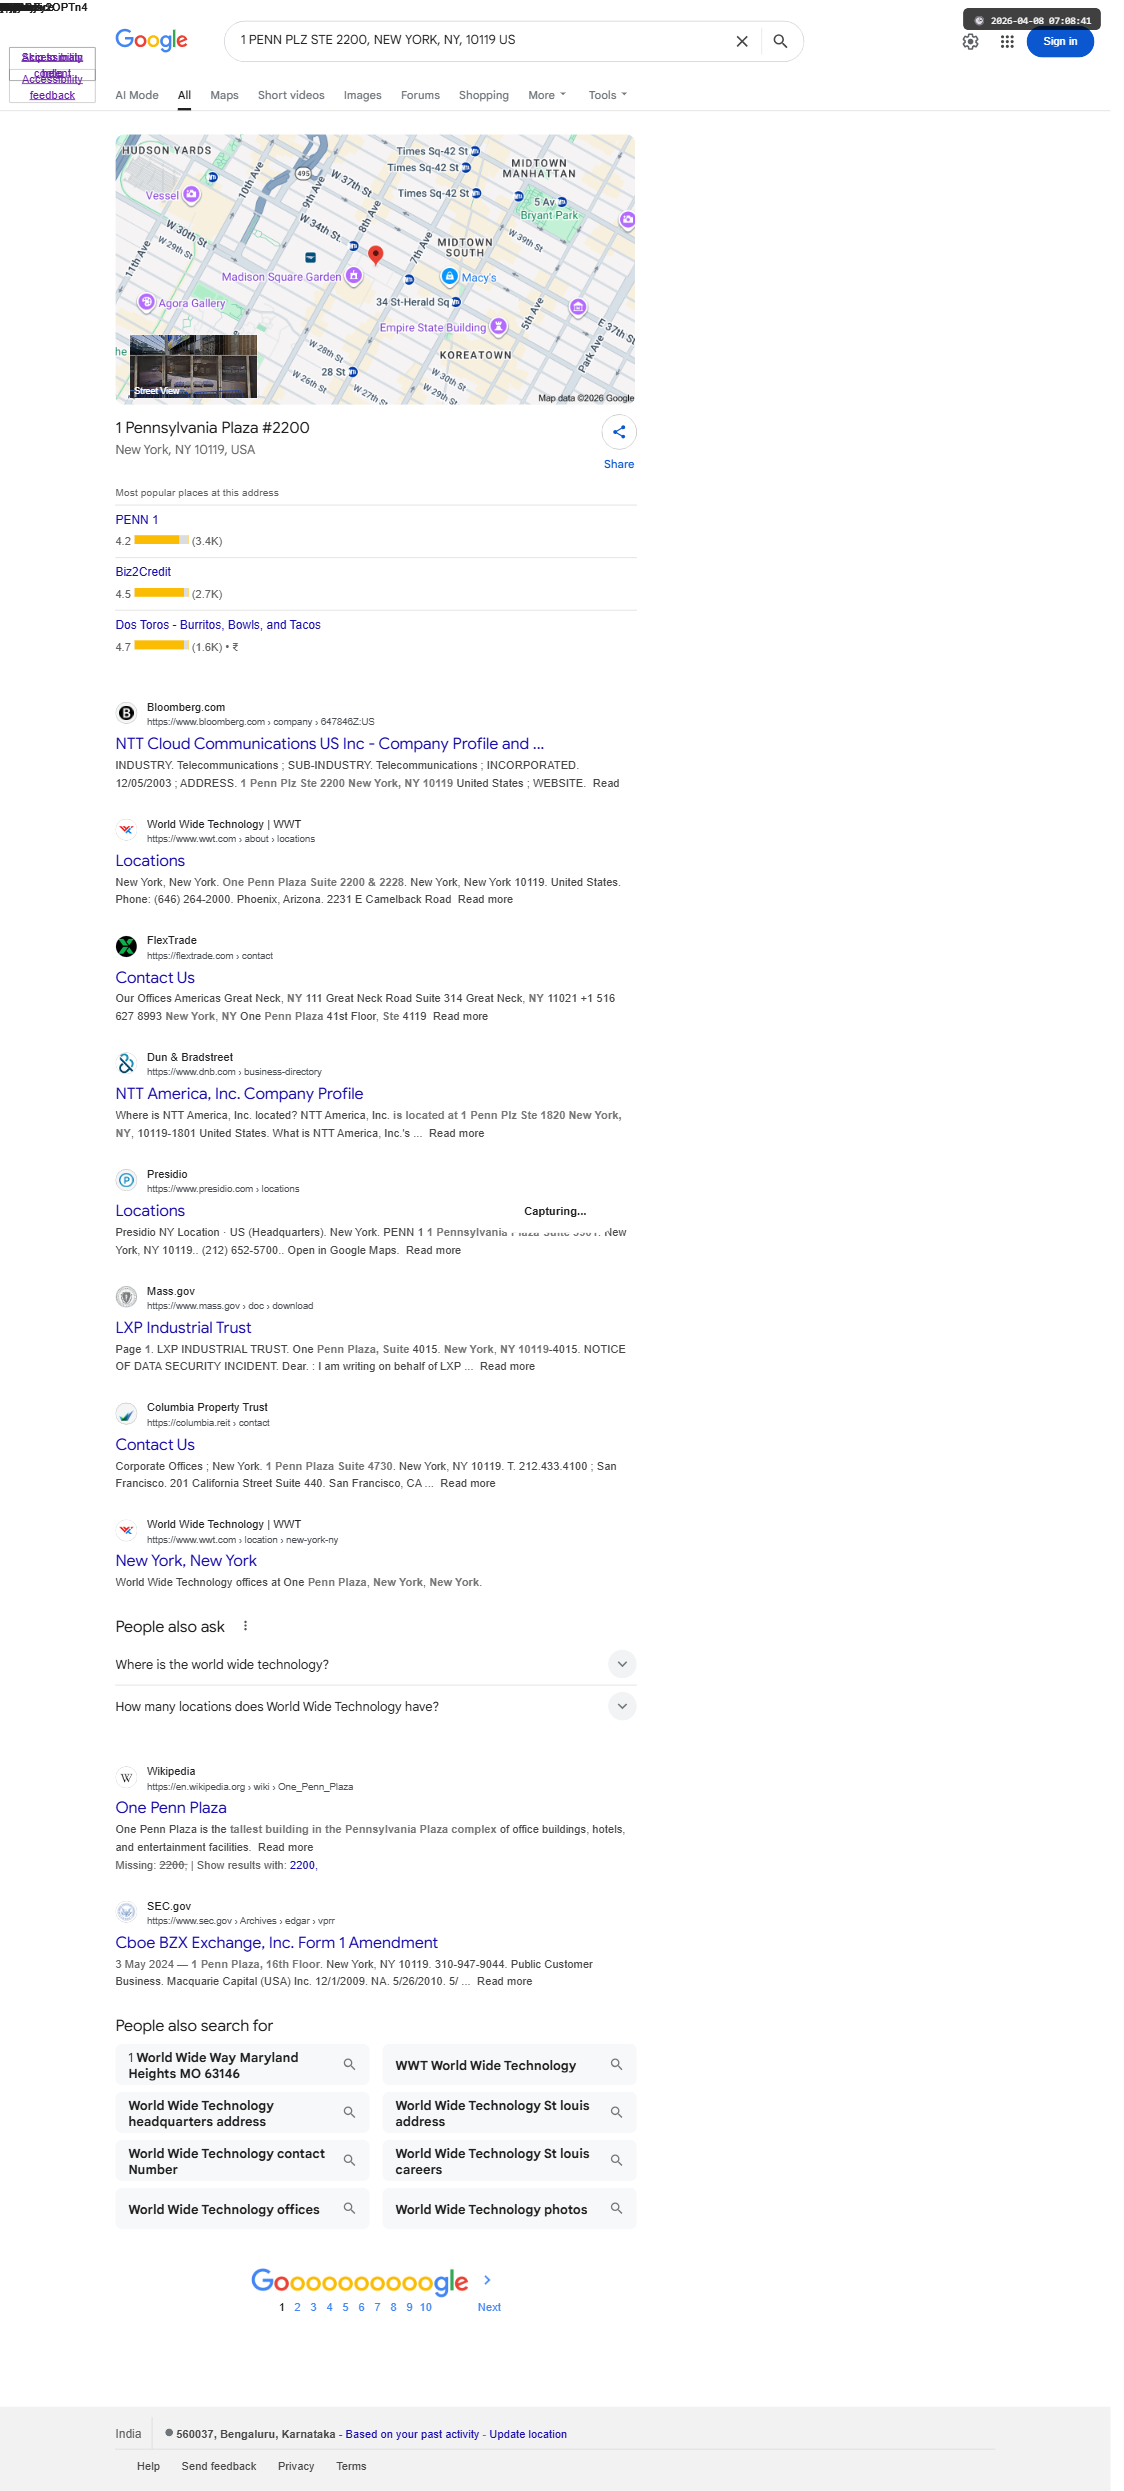Viewport: 1124px width, 2491px height.
Task: Open the Street View thumbnail on map
Action: 193,367
